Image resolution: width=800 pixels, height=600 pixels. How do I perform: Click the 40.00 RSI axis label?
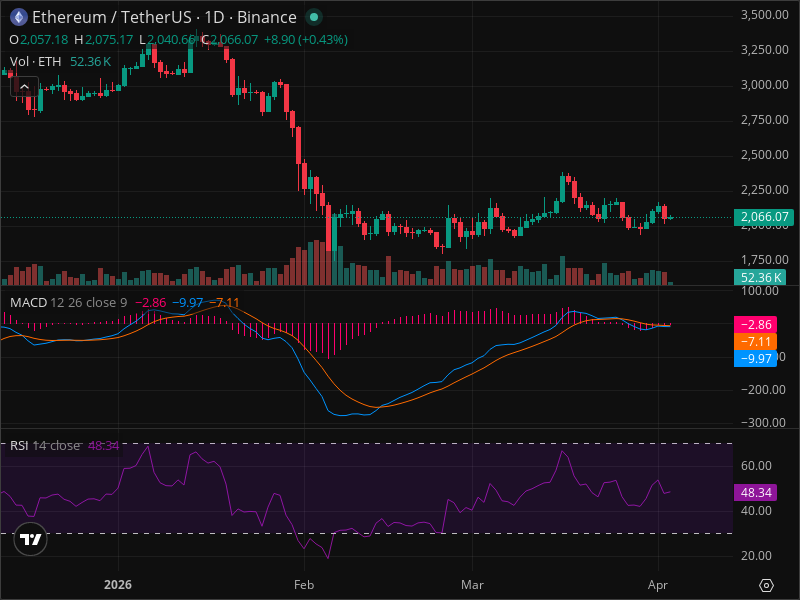756,511
